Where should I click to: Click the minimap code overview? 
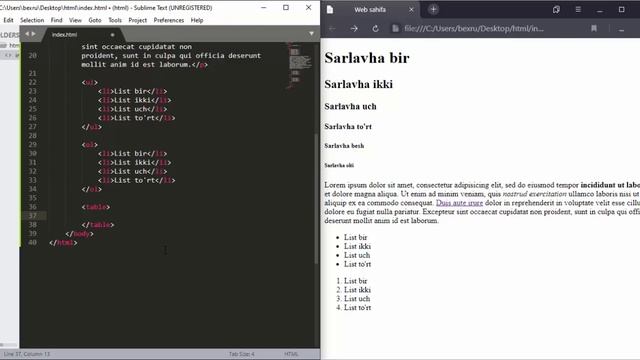point(300,65)
